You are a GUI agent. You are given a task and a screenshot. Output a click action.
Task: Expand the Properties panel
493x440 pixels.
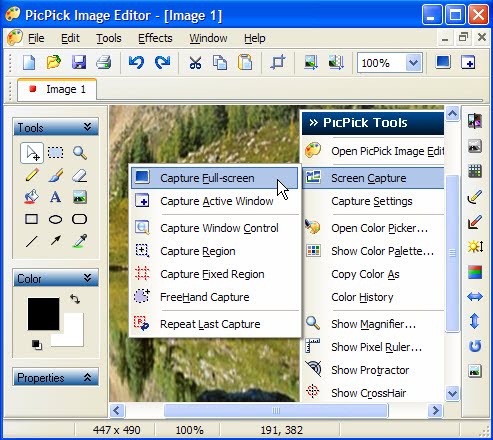coord(88,377)
